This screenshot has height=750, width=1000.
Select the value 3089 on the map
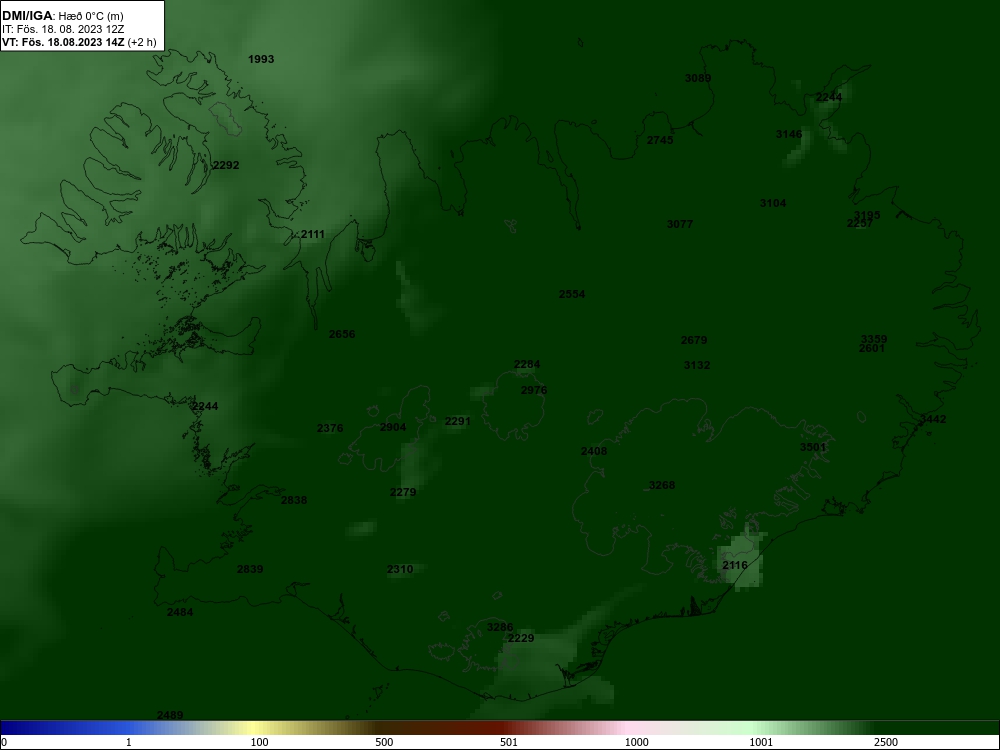tap(698, 78)
